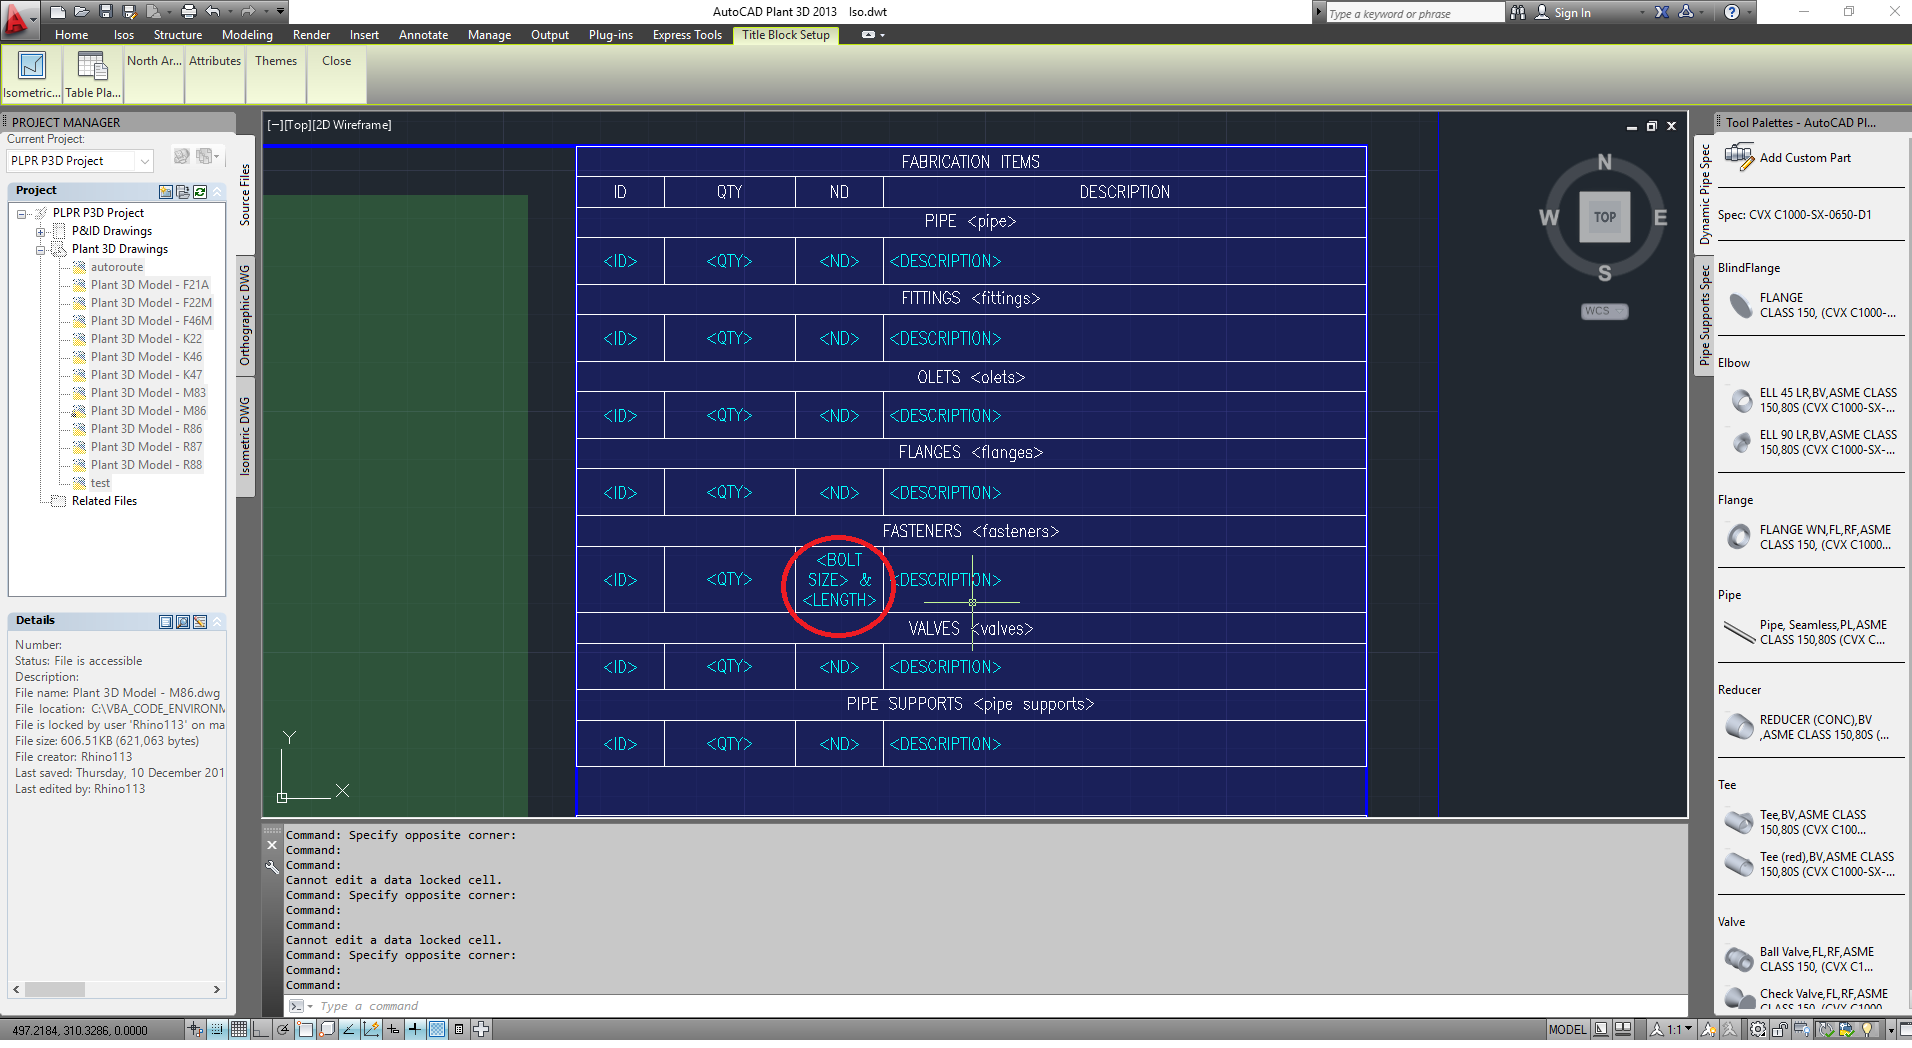This screenshot has width=1912, height=1048.
Task: Open the Express Tools menu
Action: coord(686,34)
